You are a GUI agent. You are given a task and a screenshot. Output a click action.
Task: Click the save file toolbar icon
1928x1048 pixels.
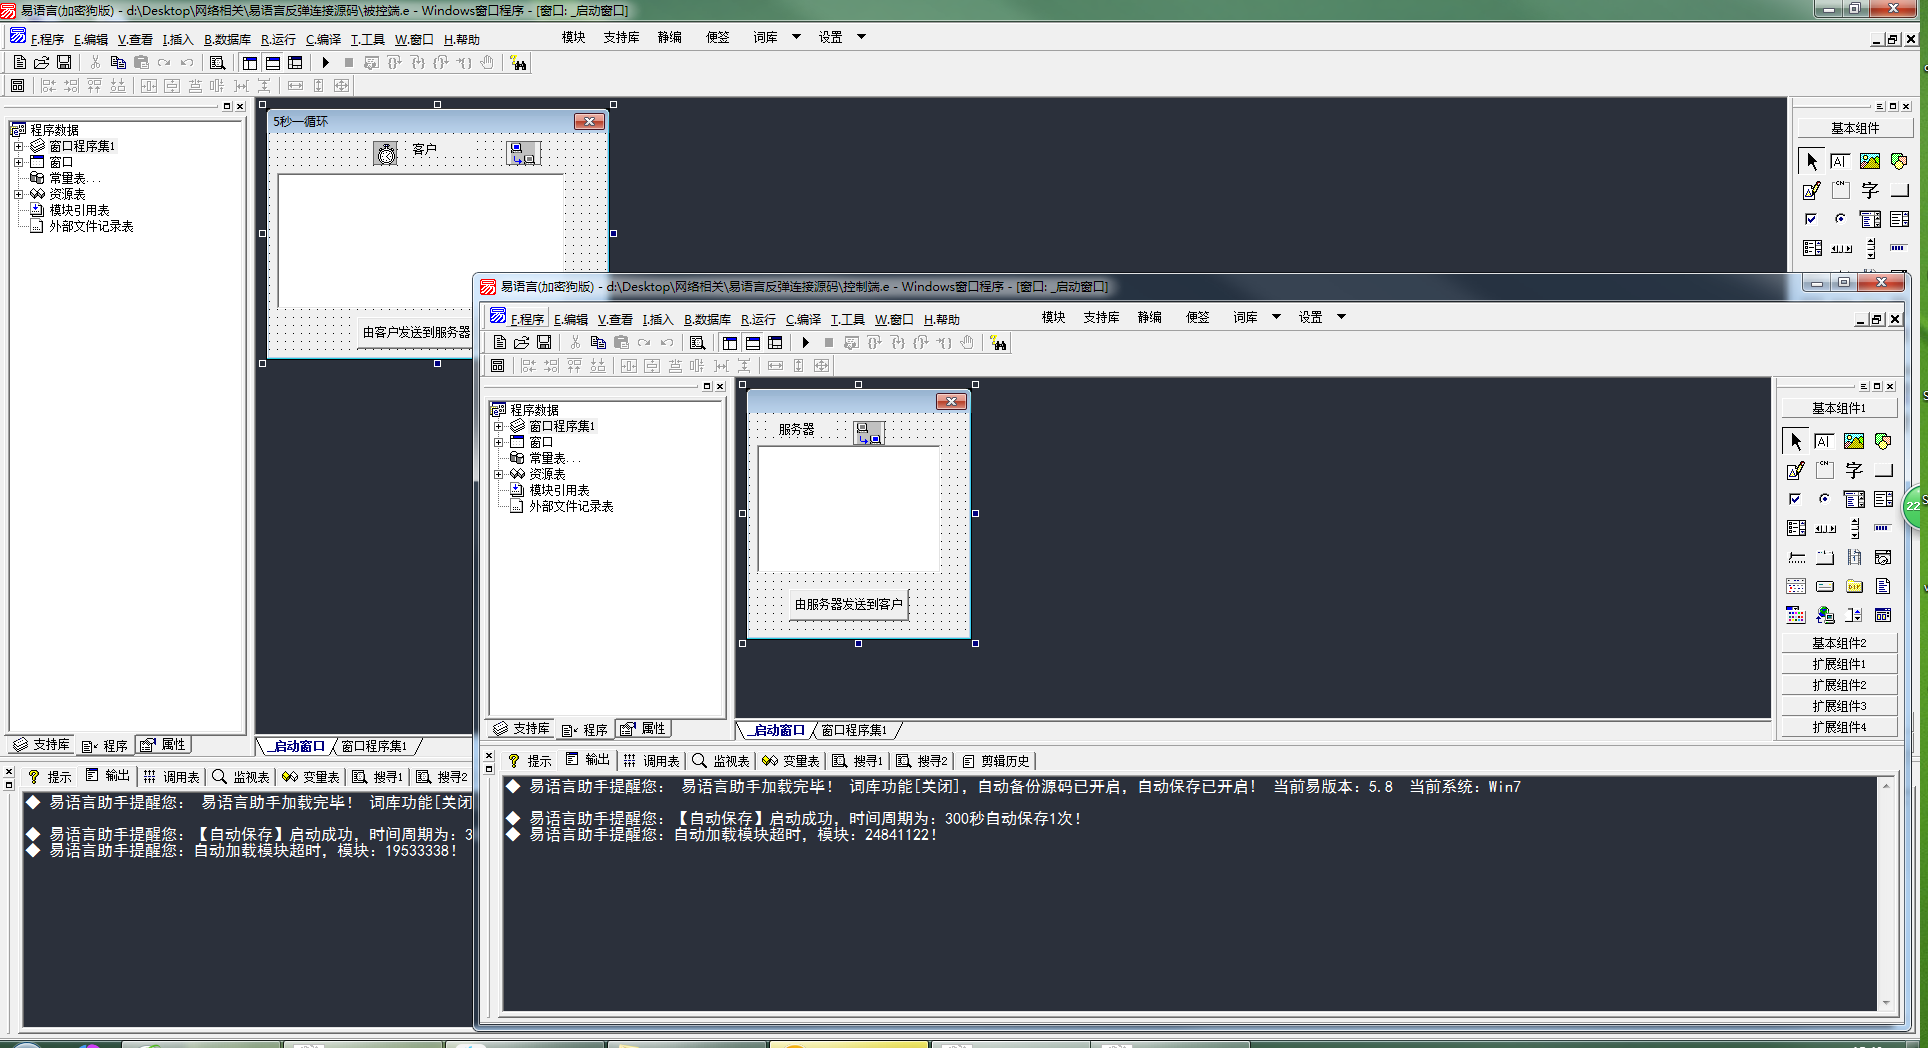click(x=544, y=343)
